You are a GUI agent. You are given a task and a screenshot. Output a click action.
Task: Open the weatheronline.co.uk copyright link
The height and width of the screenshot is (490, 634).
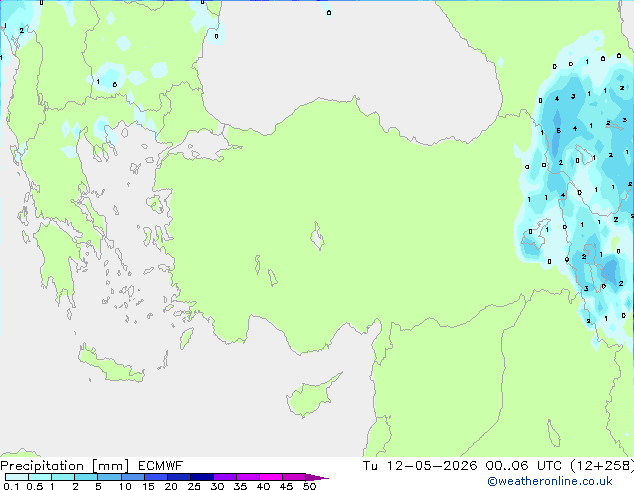[x=550, y=481]
